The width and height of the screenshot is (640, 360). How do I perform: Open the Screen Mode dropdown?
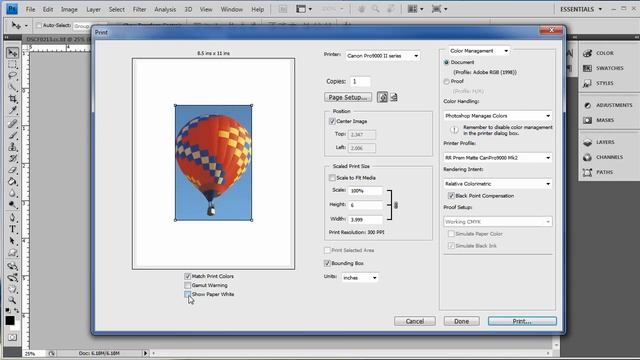tap(440, 9)
